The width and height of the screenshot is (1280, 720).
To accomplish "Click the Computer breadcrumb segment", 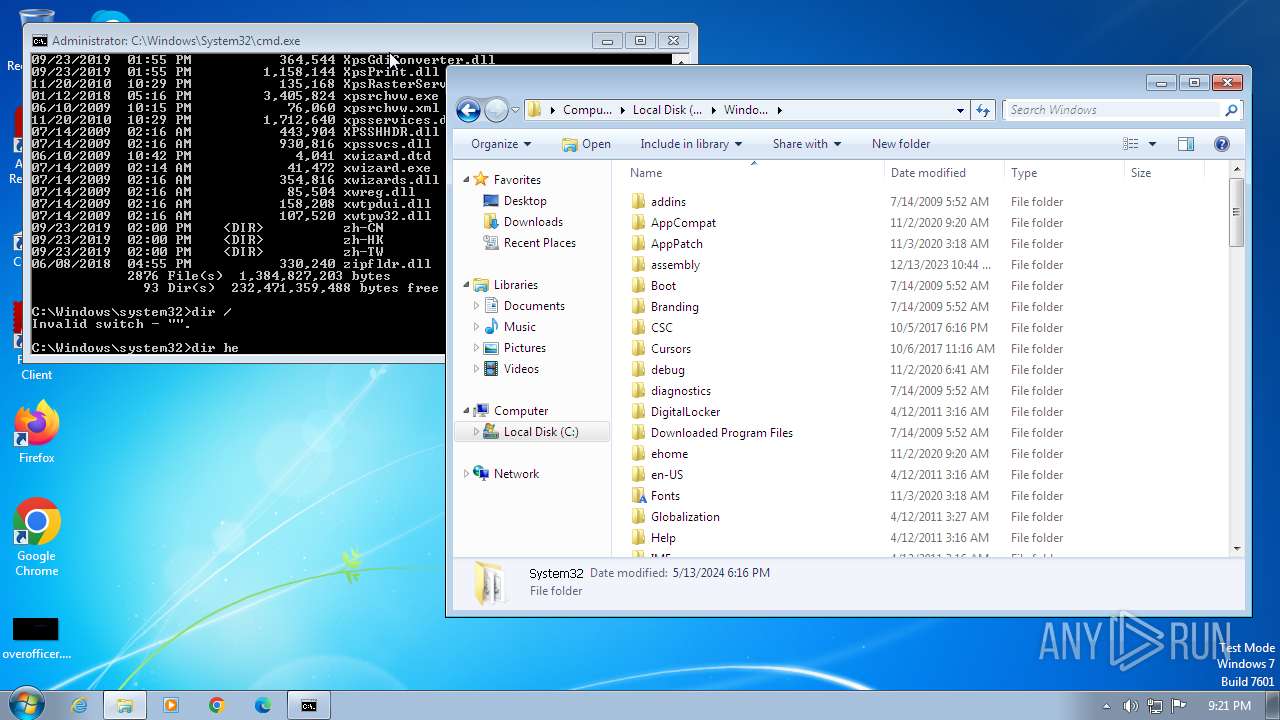I will [587, 110].
